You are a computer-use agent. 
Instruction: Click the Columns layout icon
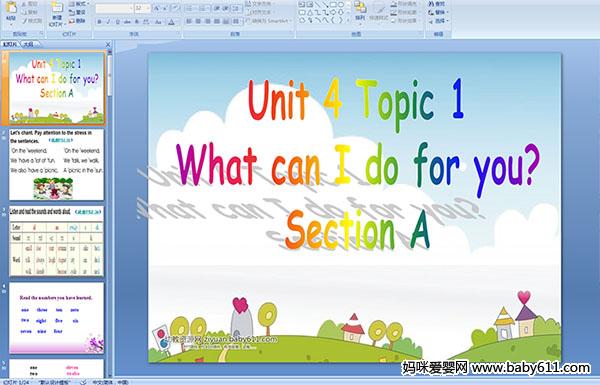(236, 21)
